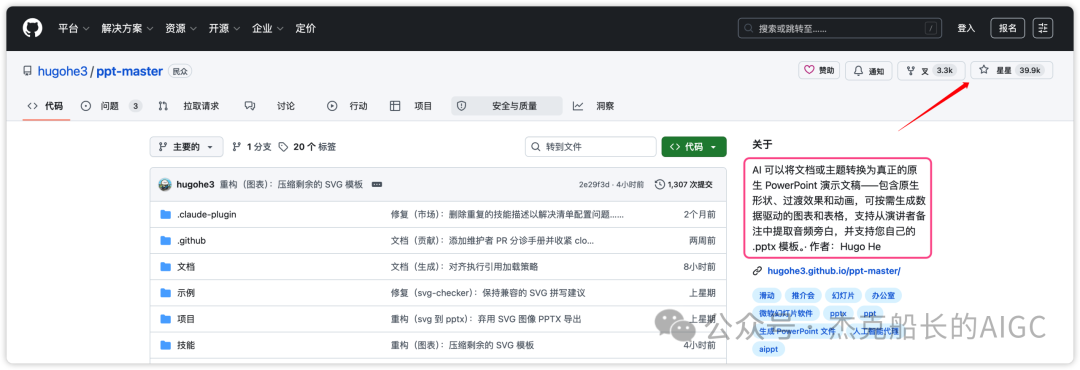Open the .github folder
This screenshot has width=1080, height=370.
(x=191, y=240)
